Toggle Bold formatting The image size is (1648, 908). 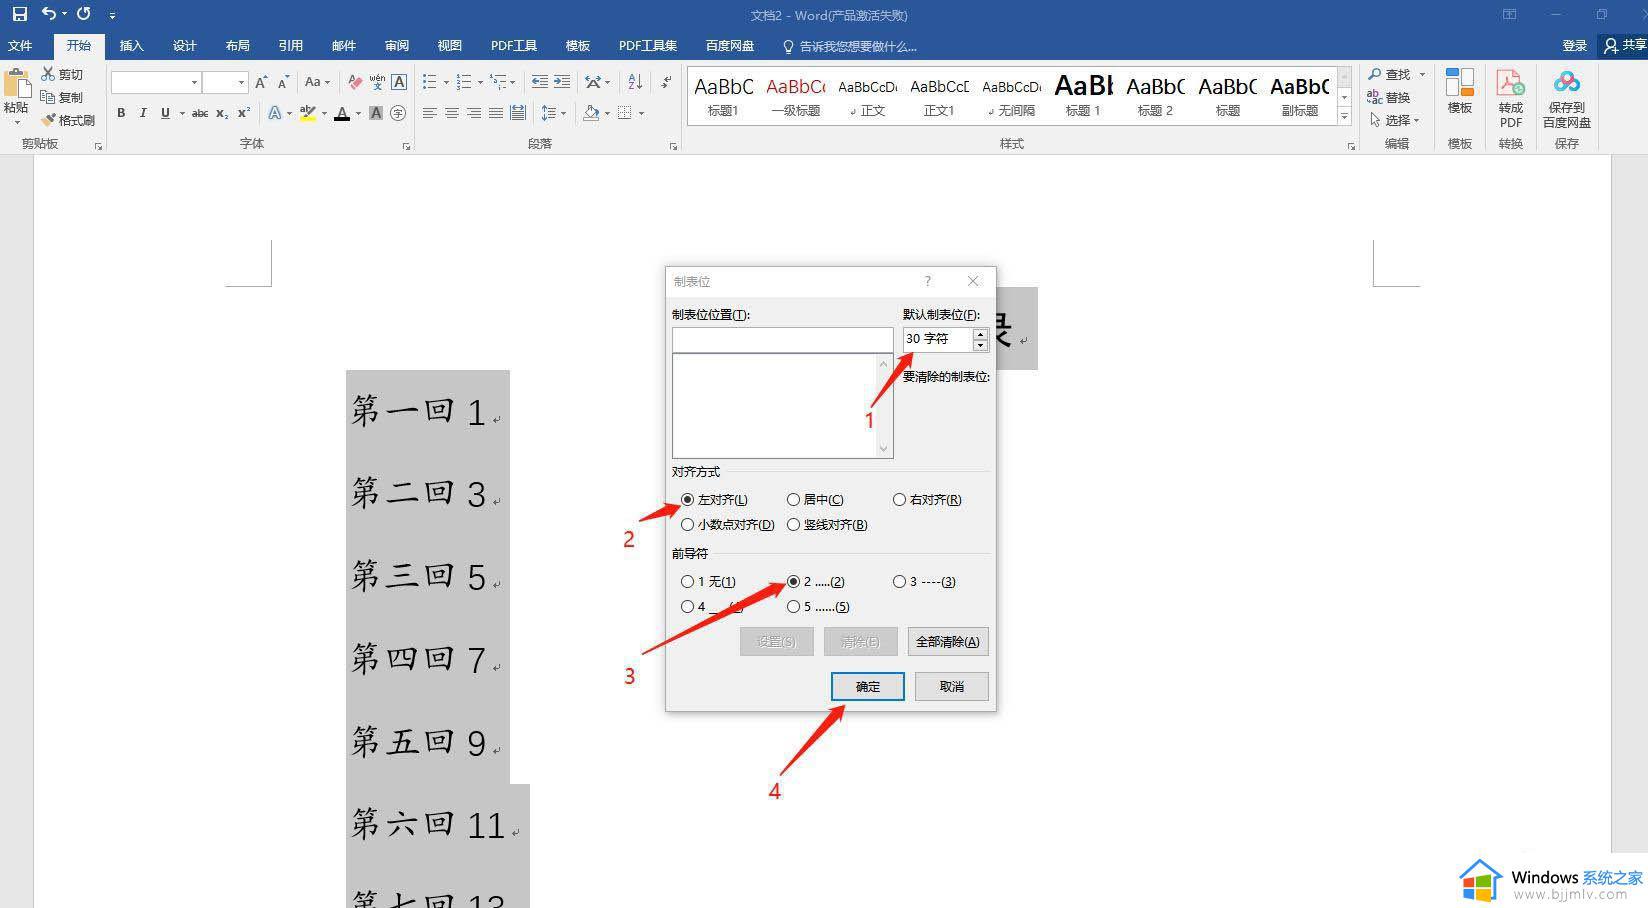[x=121, y=113]
